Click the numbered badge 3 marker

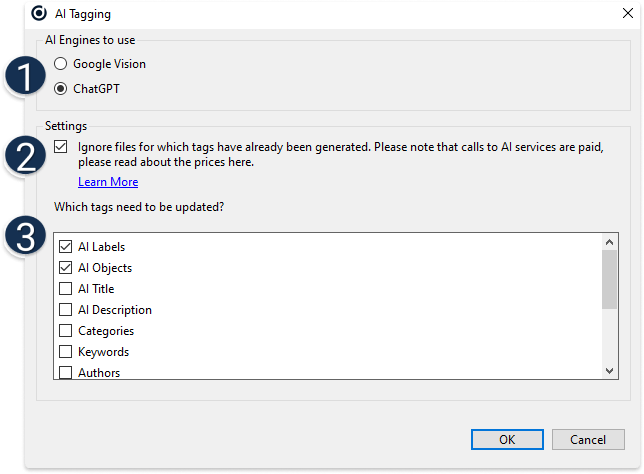click(25, 235)
